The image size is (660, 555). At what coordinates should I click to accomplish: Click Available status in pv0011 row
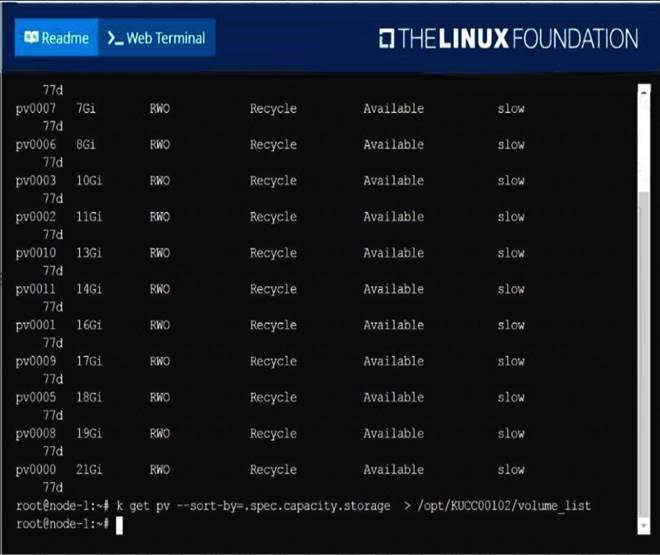point(394,289)
